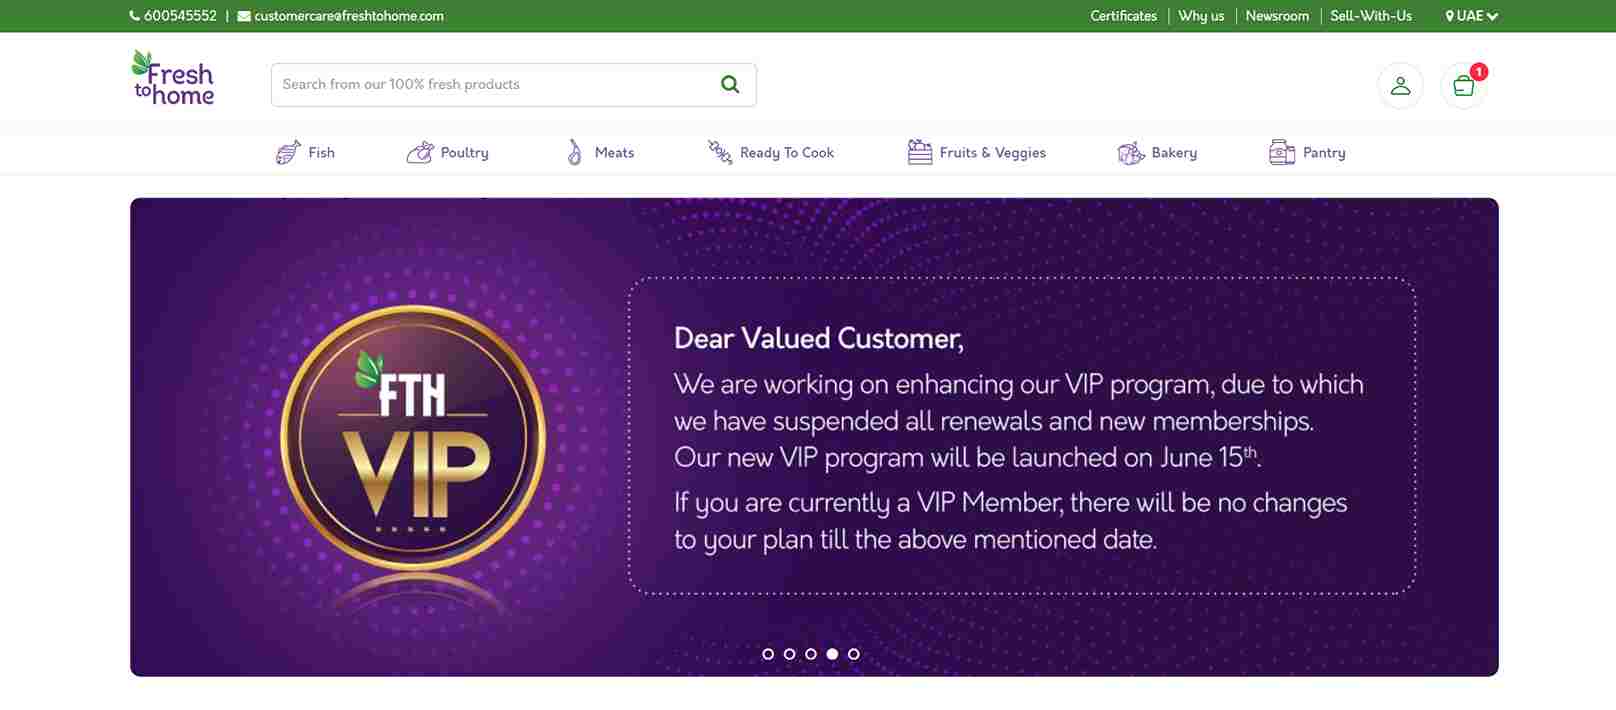Select the fifth carousel slide dot
This screenshot has height=710, width=1616.
click(854, 654)
